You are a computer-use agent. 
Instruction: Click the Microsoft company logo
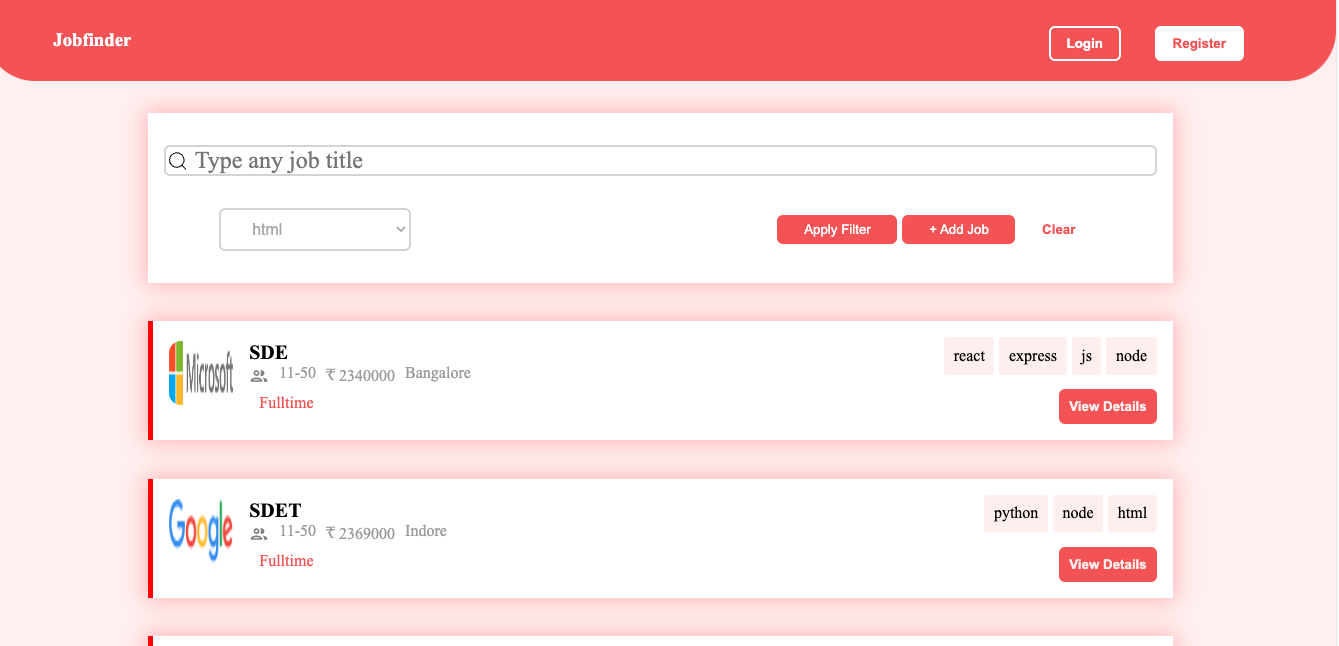point(201,373)
